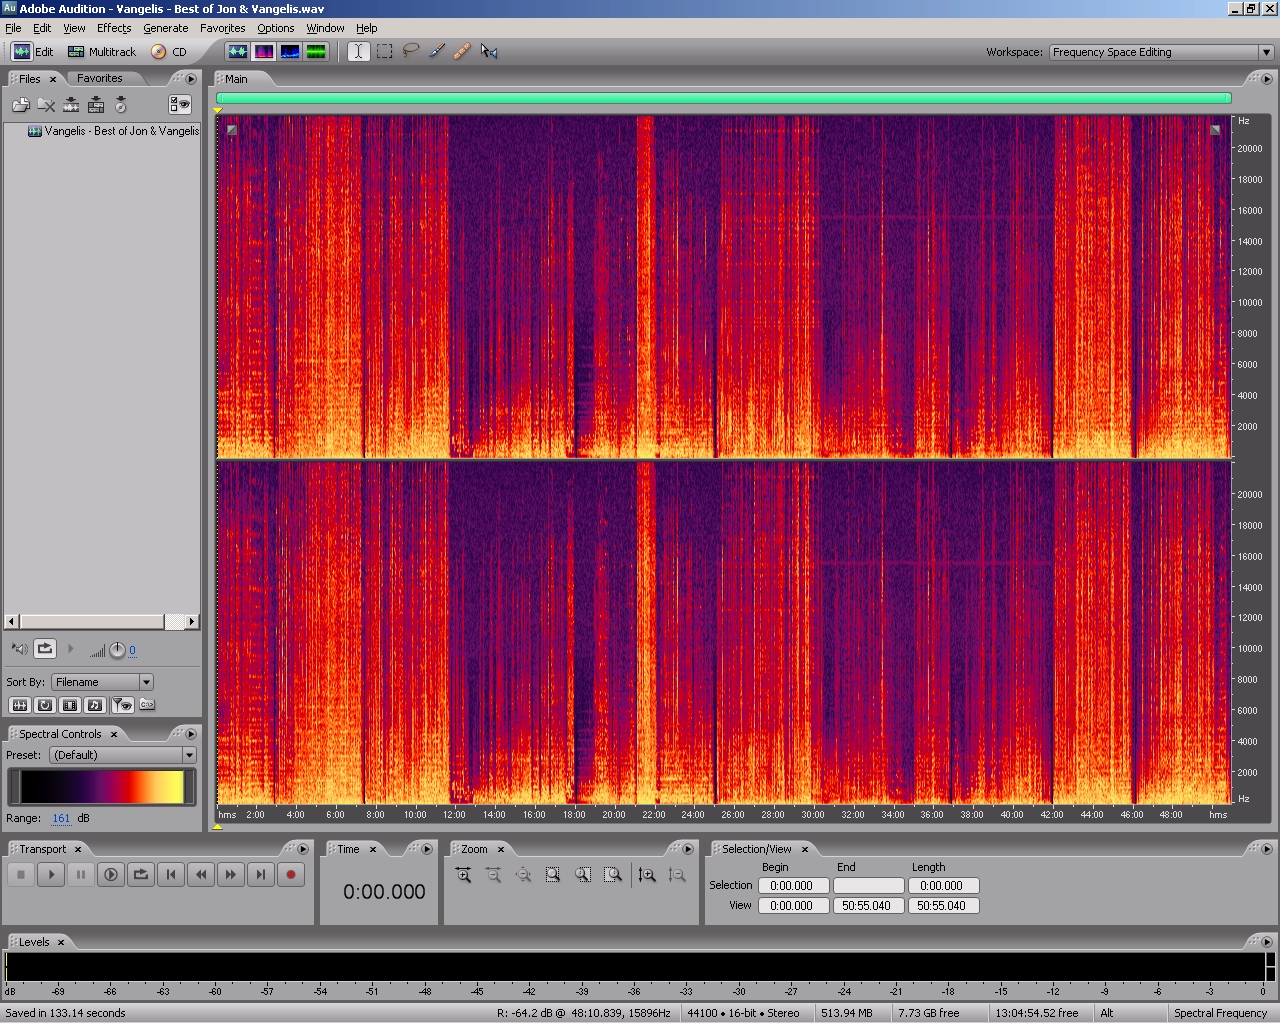Select the Spot Healing Brush tool
Screen dimensions: 1280x1024
(462, 51)
